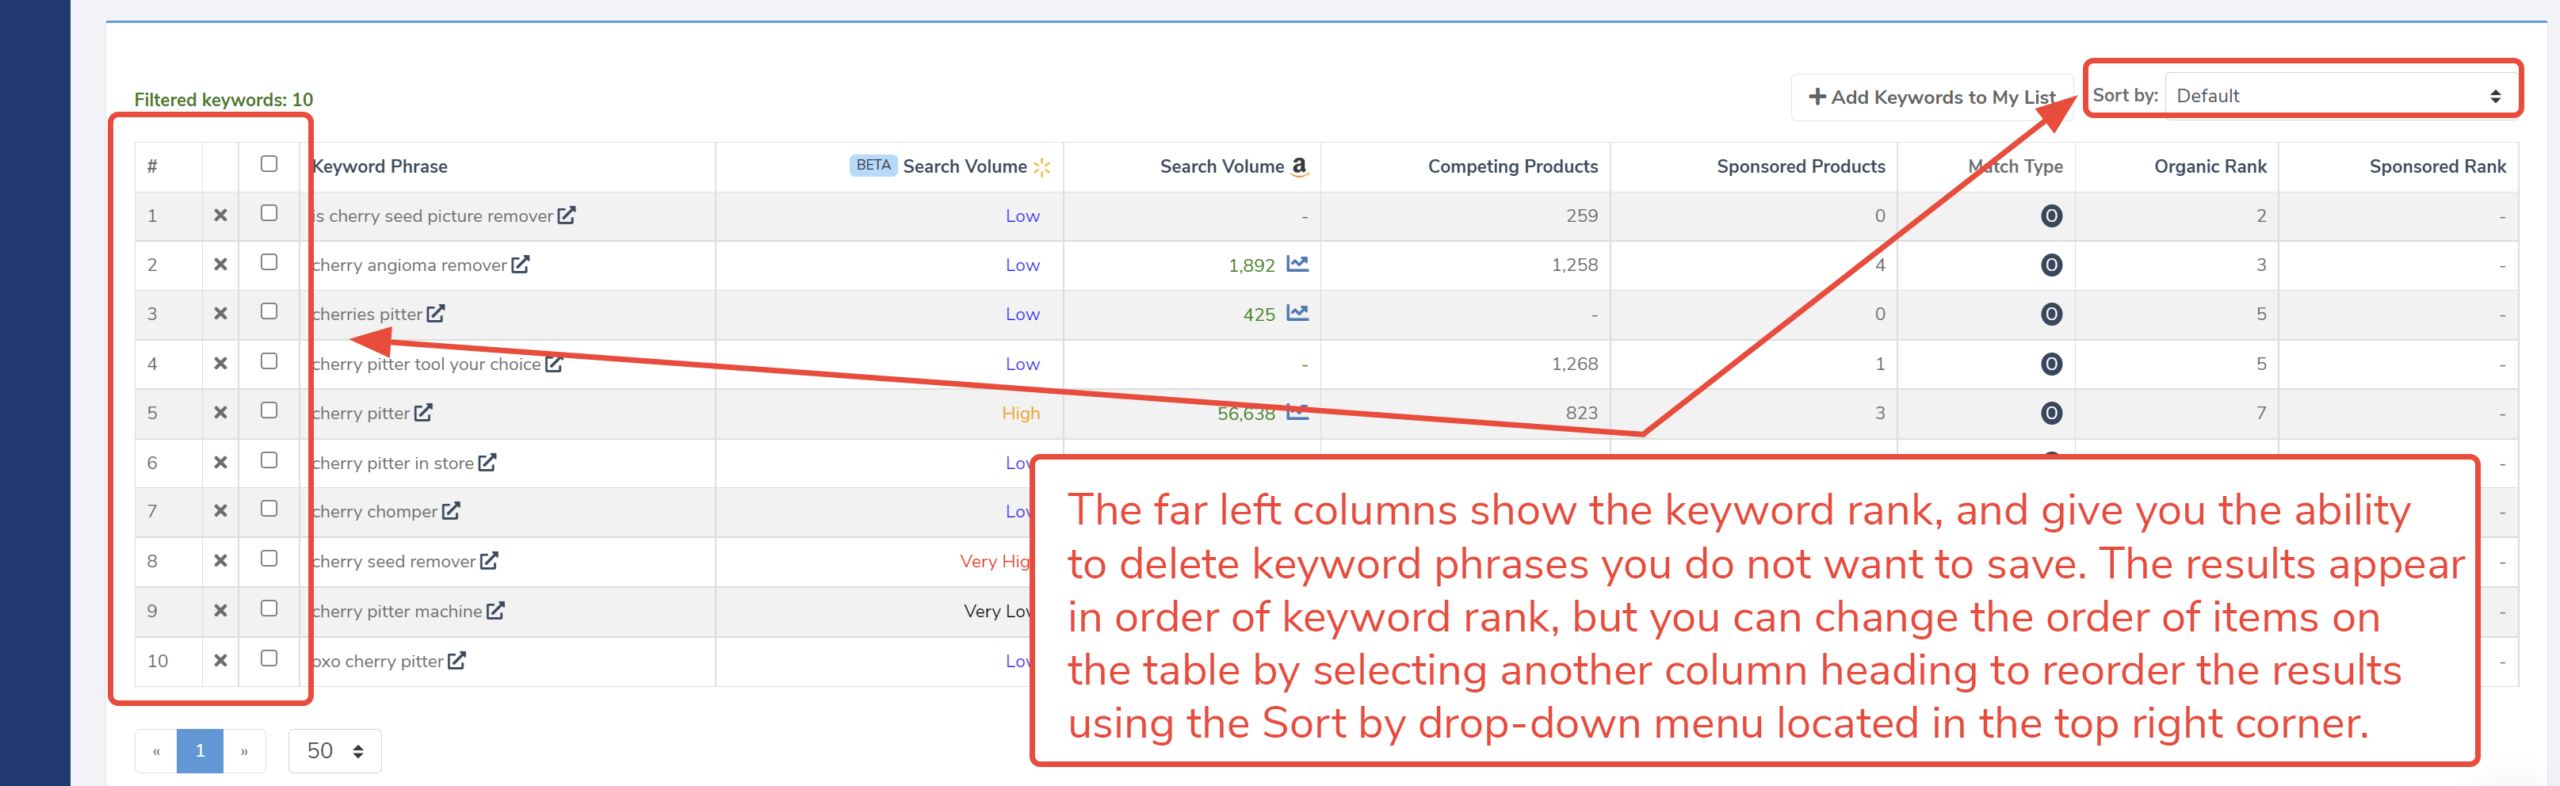
Task: Open external link icon beside 'oxo cherry pitter'
Action: click(x=457, y=660)
